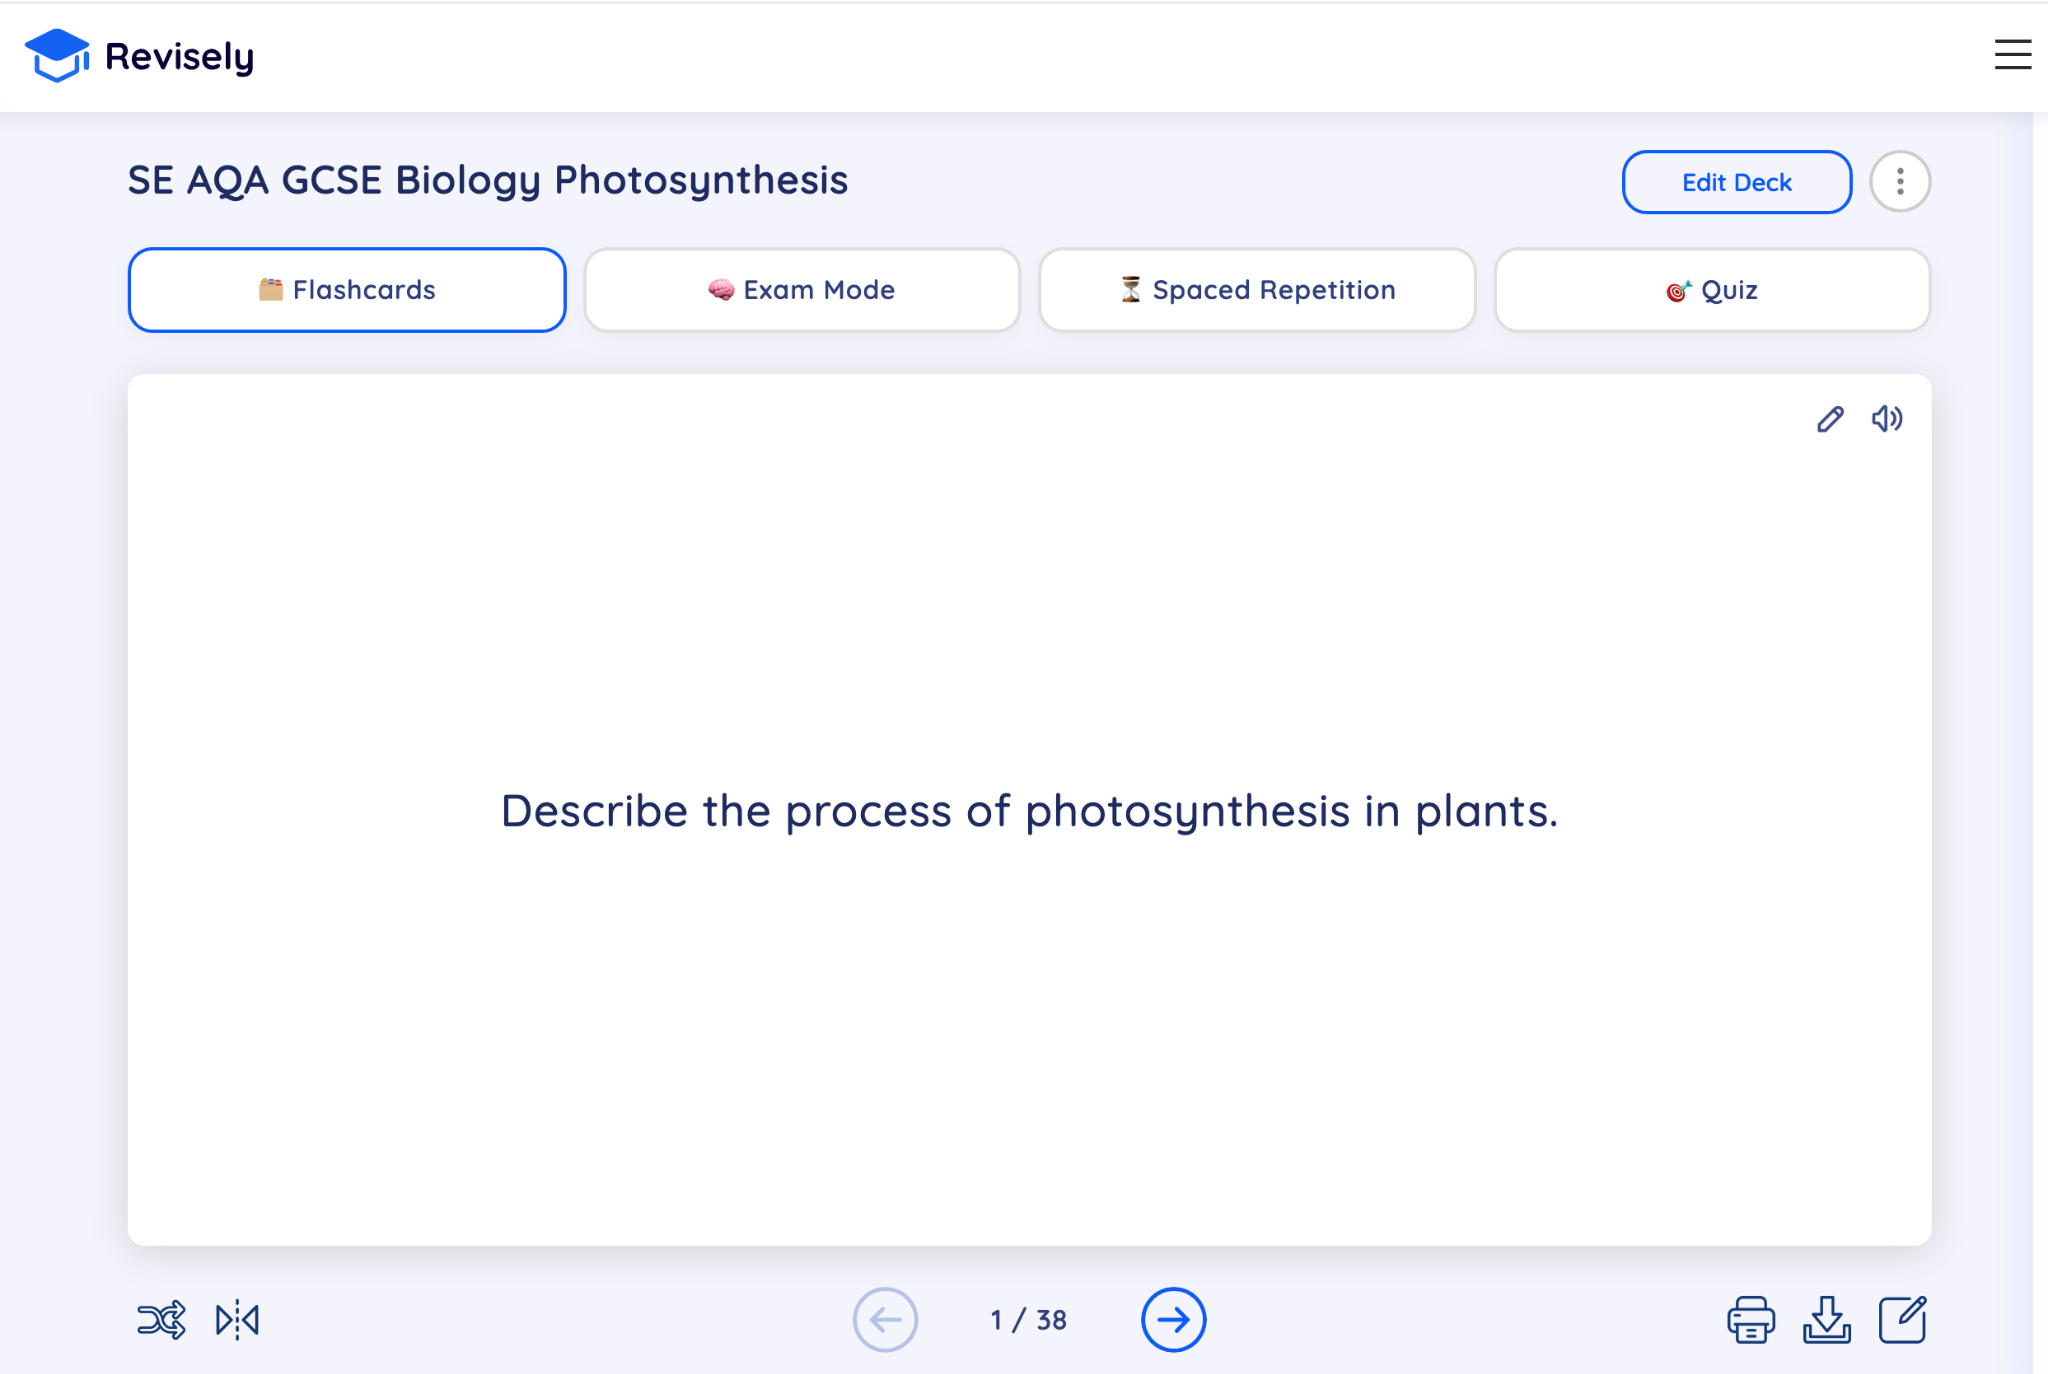Select the Quiz tab

click(x=1712, y=290)
